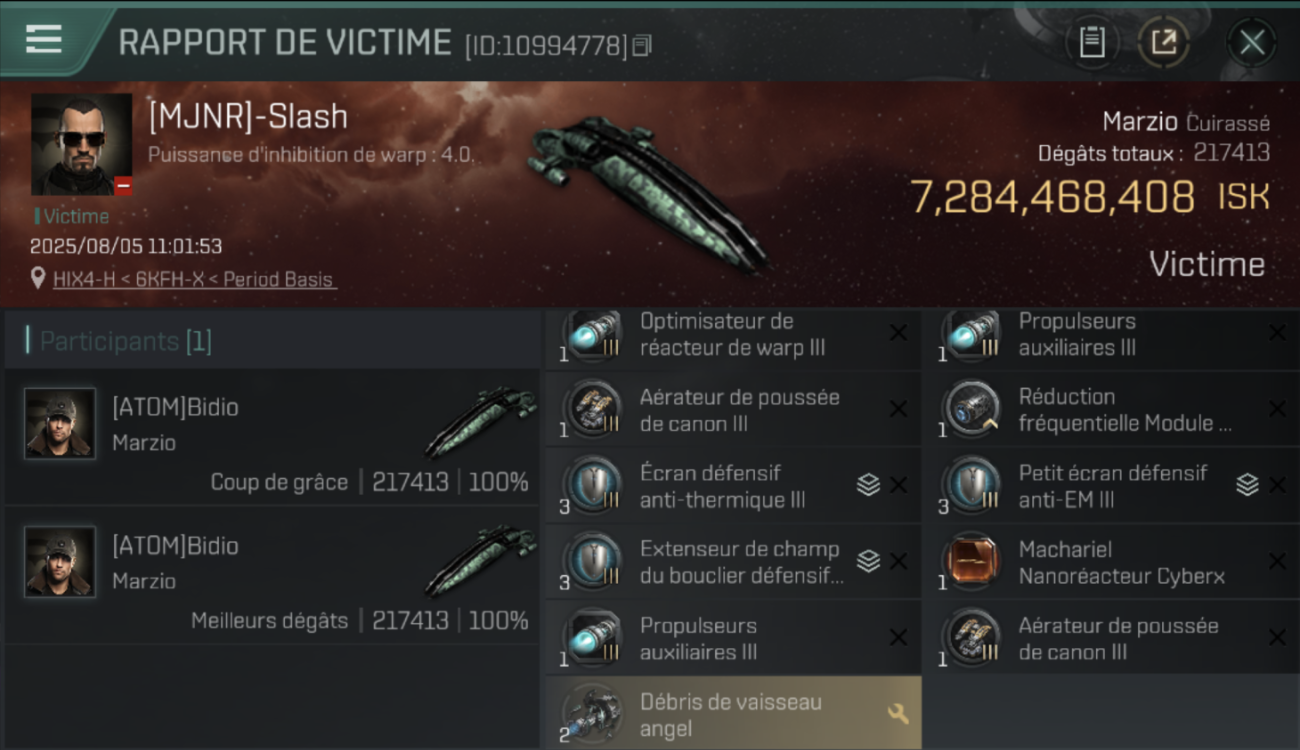Image resolution: width=1300 pixels, height=750 pixels.
Task: Open the clipboard notes icon
Action: (1092, 42)
